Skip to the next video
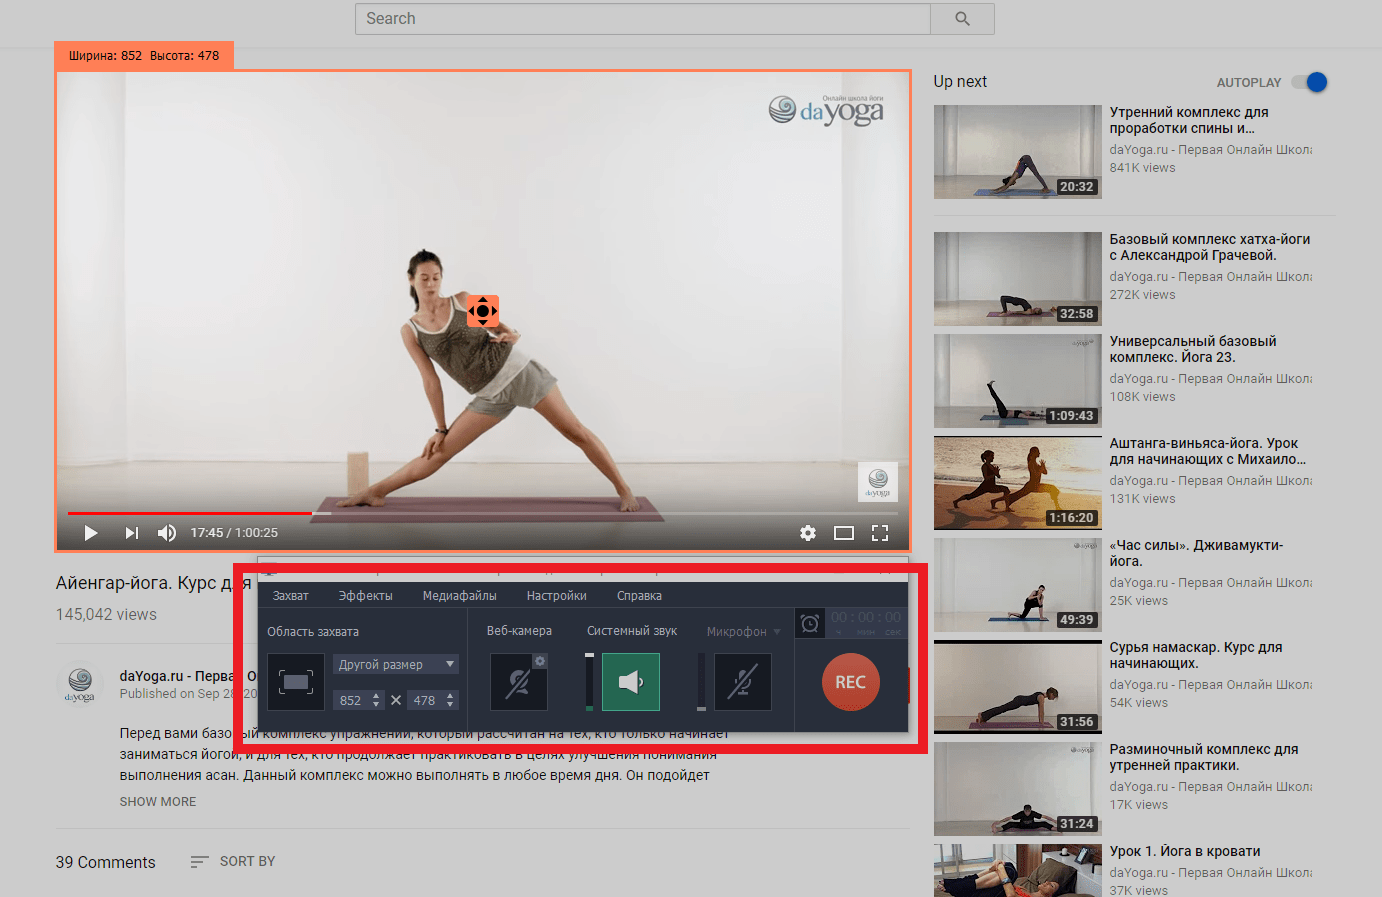The width and height of the screenshot is (1382, 897). [131, 533]
